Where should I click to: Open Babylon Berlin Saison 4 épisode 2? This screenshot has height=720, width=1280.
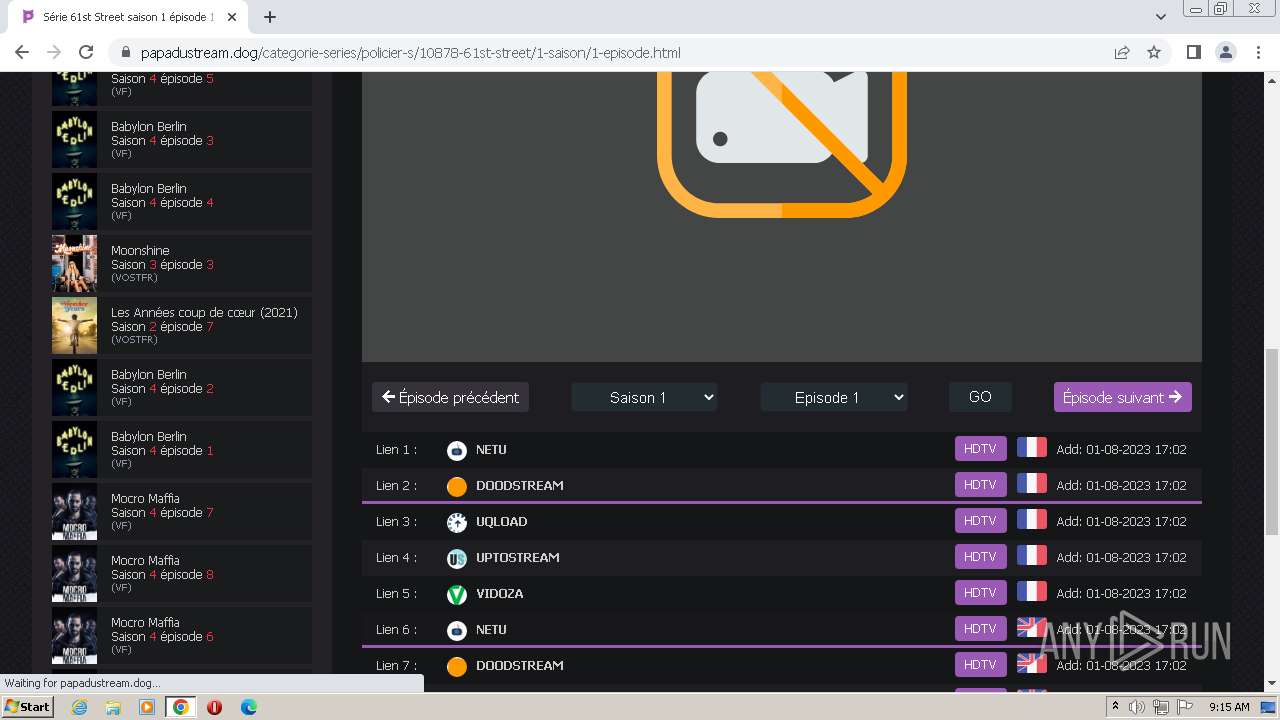(182, 388)
